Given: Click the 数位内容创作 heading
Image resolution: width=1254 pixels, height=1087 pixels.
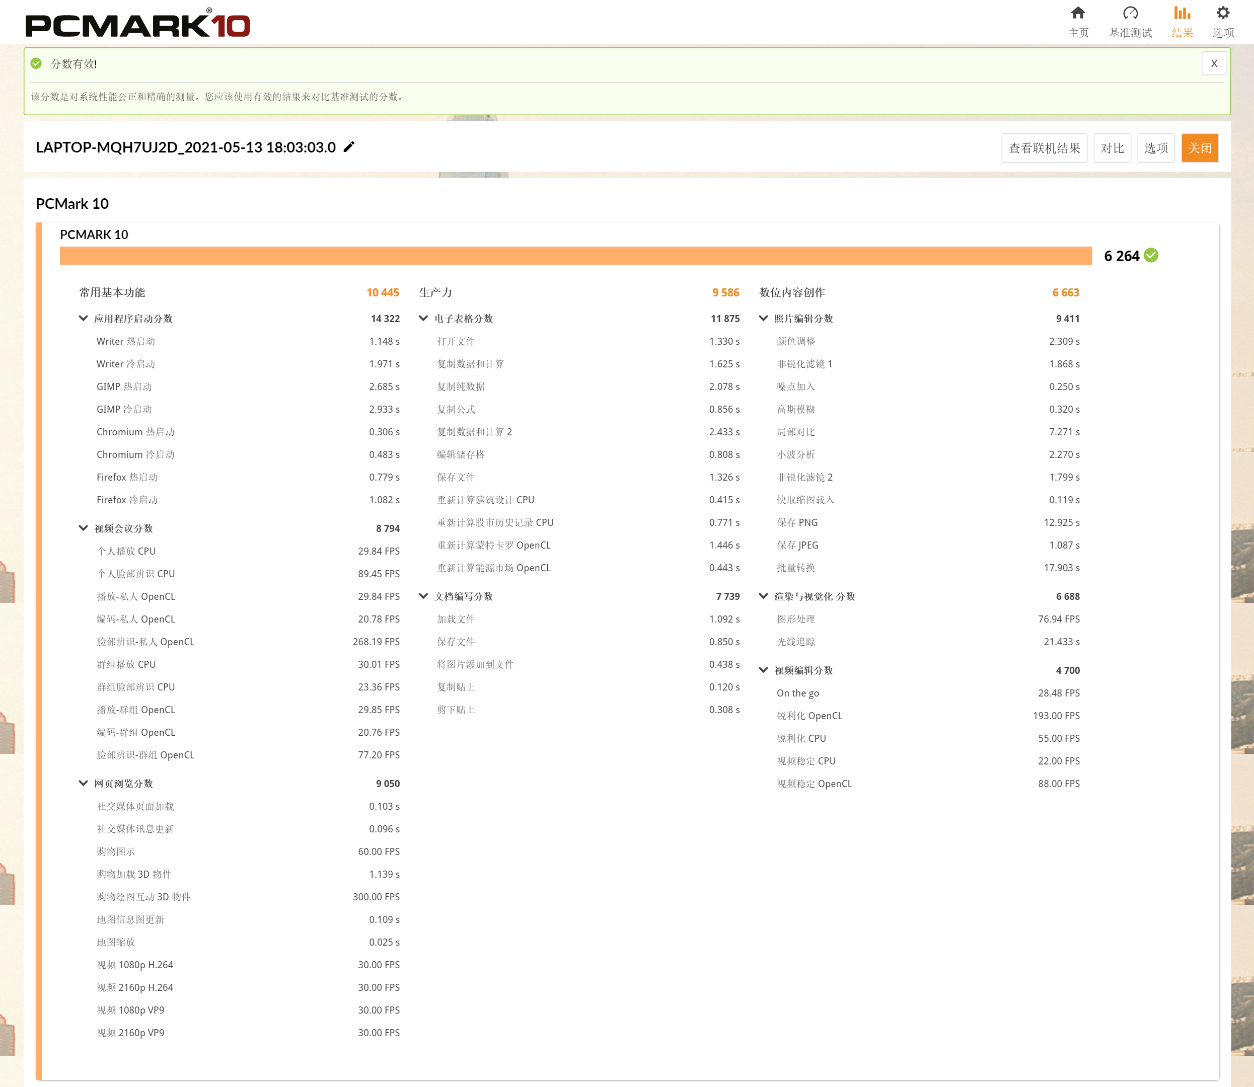Looking at the screenshot, I should coord(792,293).
